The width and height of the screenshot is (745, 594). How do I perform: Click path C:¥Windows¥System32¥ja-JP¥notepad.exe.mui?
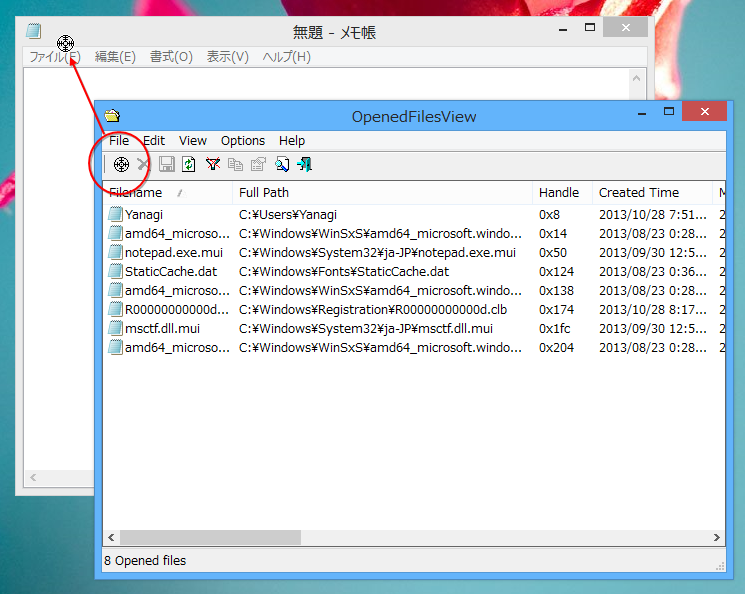377,253
